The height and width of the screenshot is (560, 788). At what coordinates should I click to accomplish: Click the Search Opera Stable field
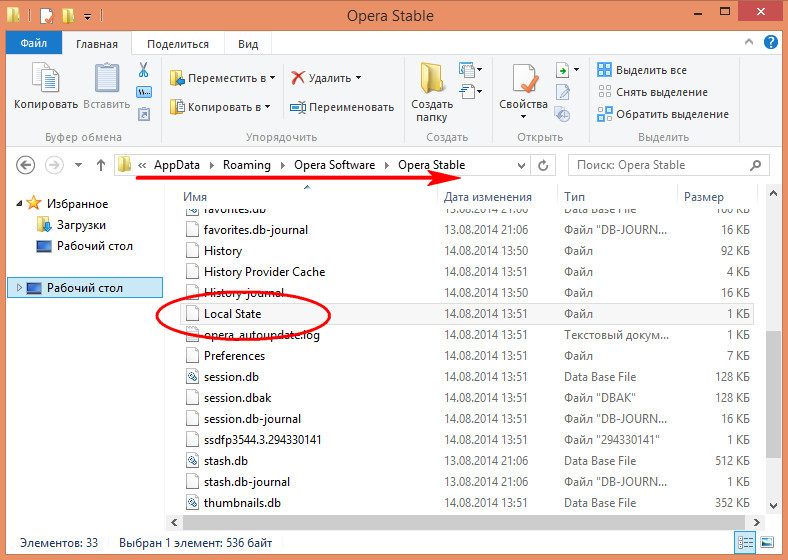click(668, 165)
